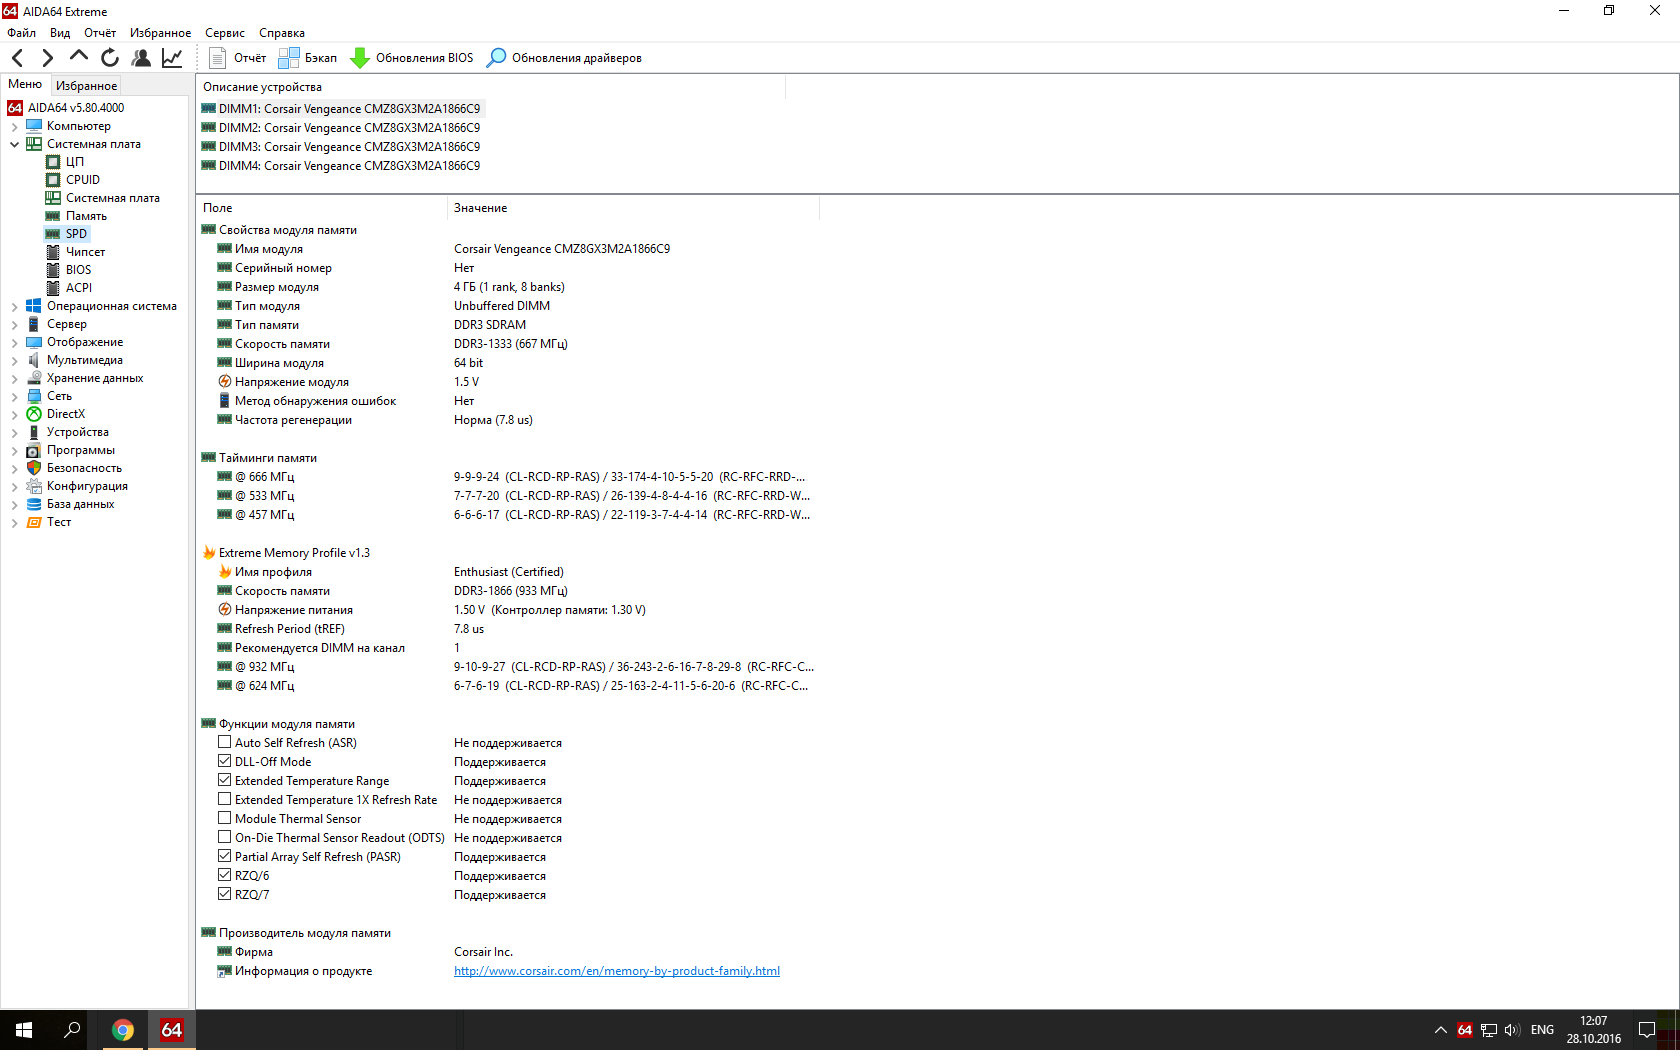The width and height of the screenshot is (1680, 1050).
Task: Click Обновления BIOS toolbar button
Action: pos(412,58)
